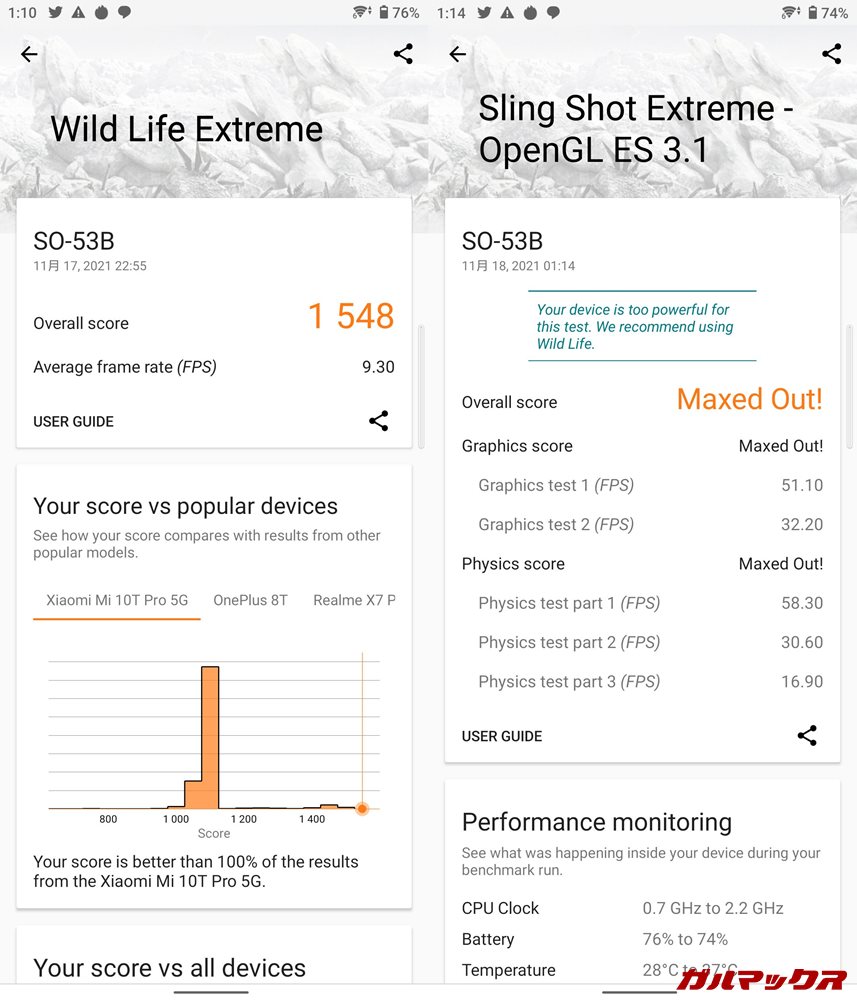This screenshot has width=857, height=1000.
Task: Tap the Performance monitoring heading
Action: click(597, 822)
